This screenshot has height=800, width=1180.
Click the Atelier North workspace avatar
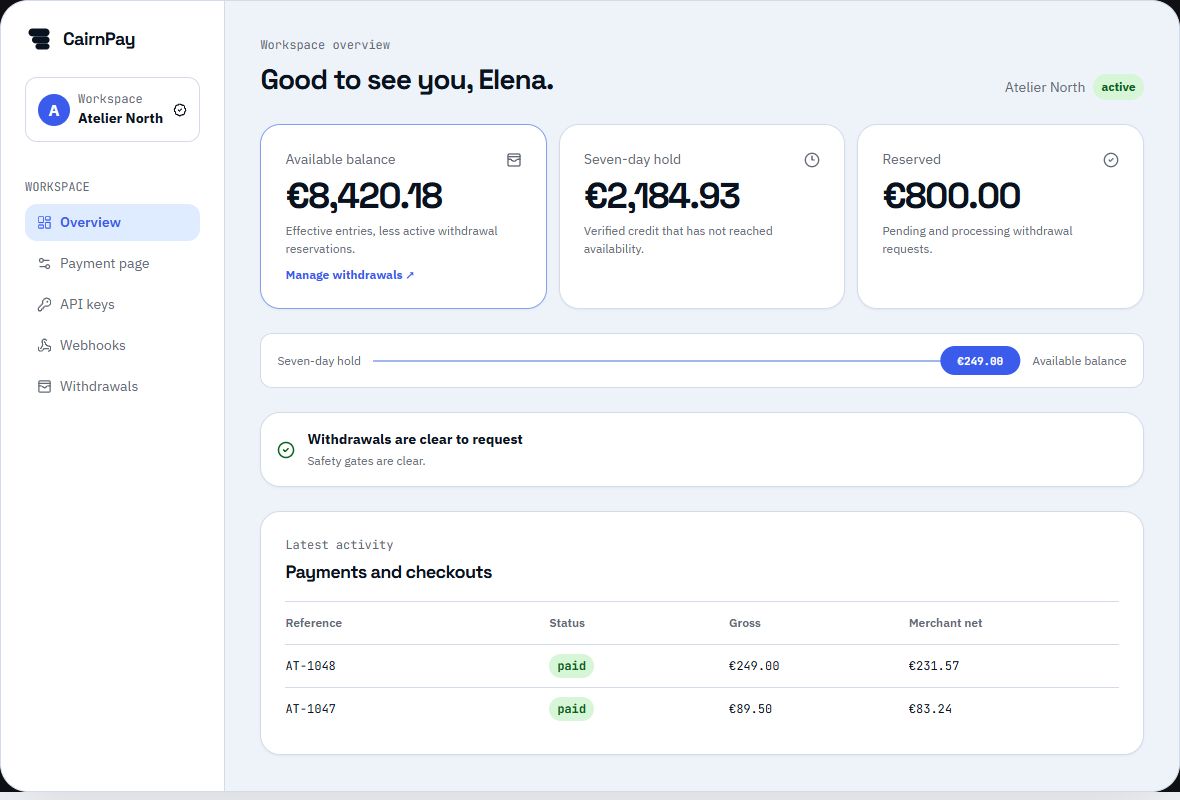tap(54, 110)
